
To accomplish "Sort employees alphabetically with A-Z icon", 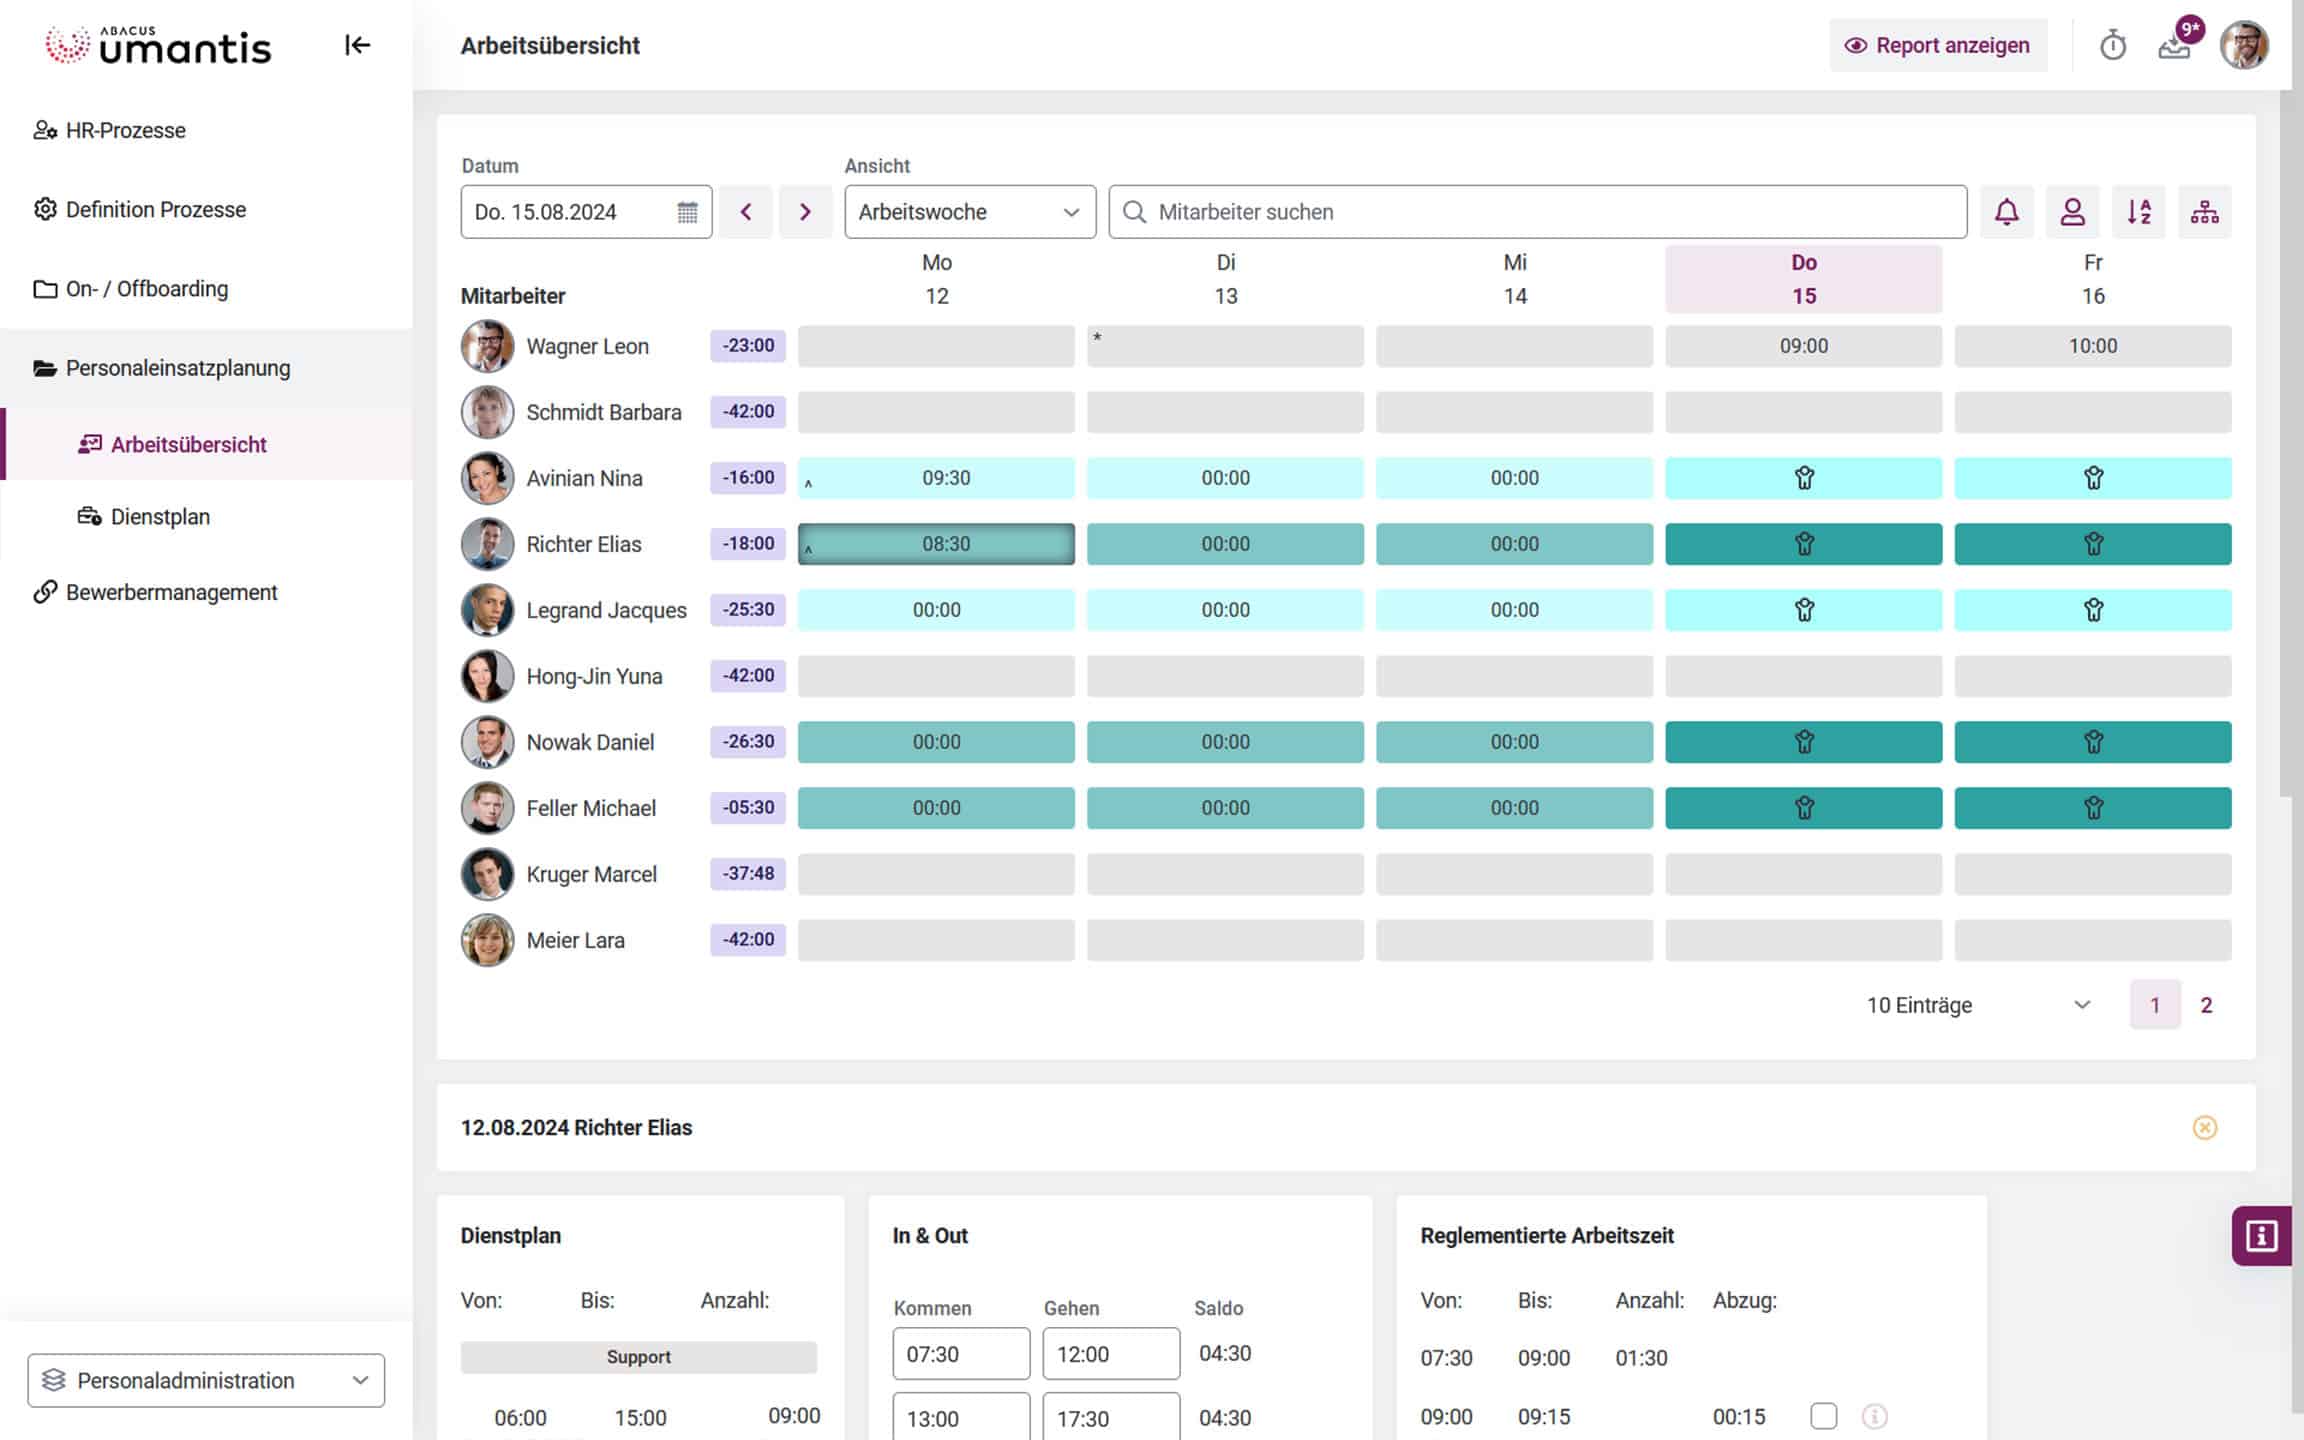I will point(2138,211).
